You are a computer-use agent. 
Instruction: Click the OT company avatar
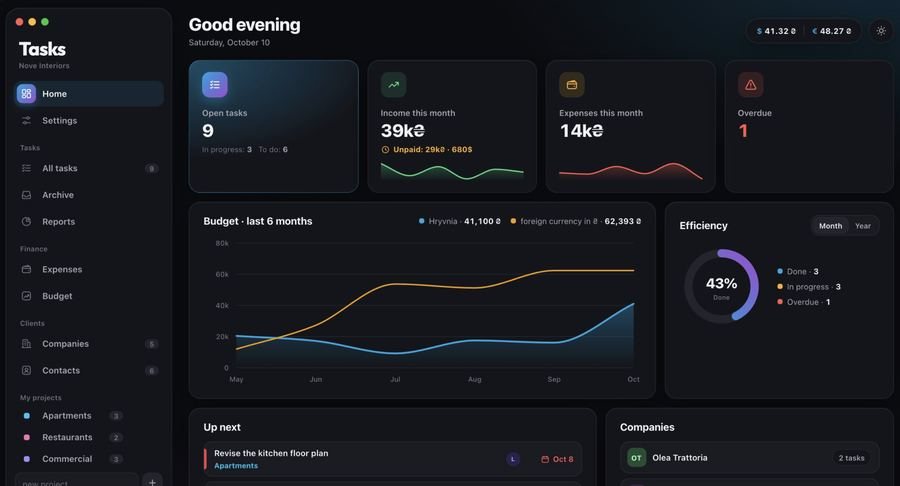(x=636, y=458)
